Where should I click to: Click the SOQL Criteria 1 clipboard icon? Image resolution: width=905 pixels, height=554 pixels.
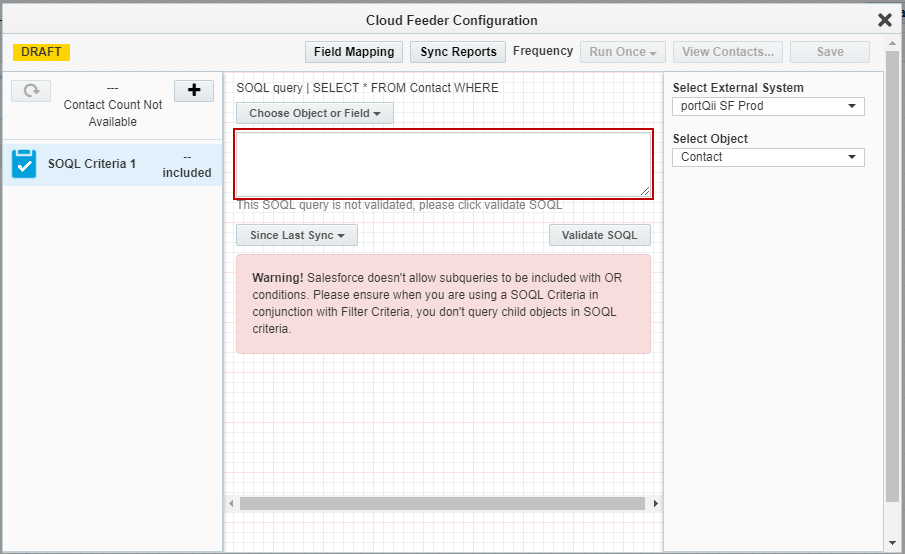[x=24, y=164]
